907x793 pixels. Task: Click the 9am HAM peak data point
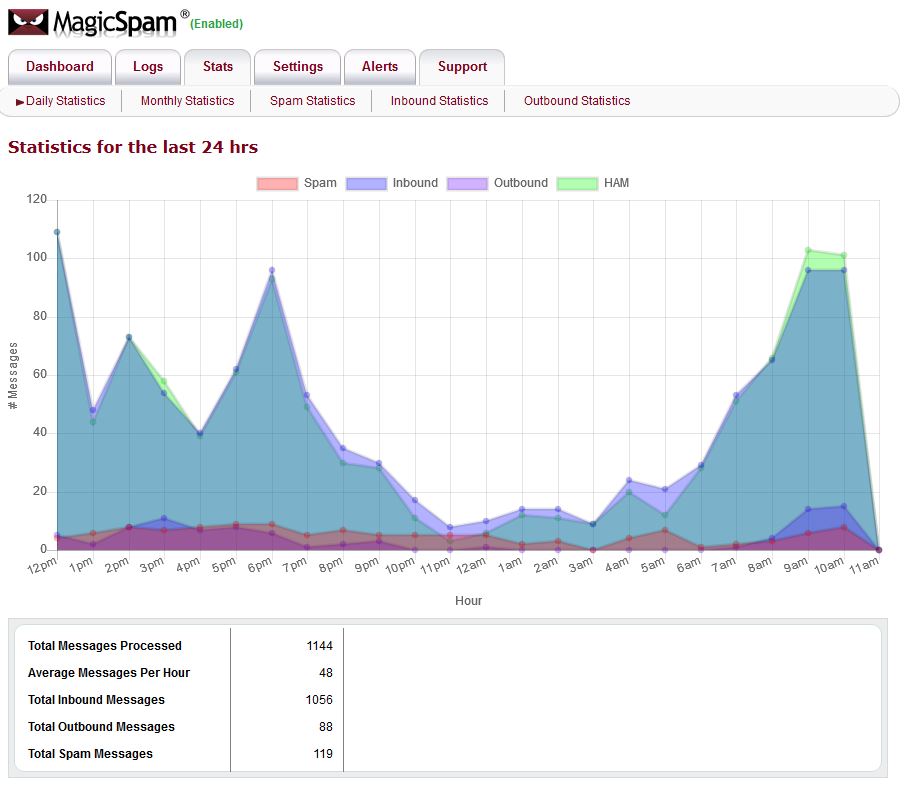[808, 250]
